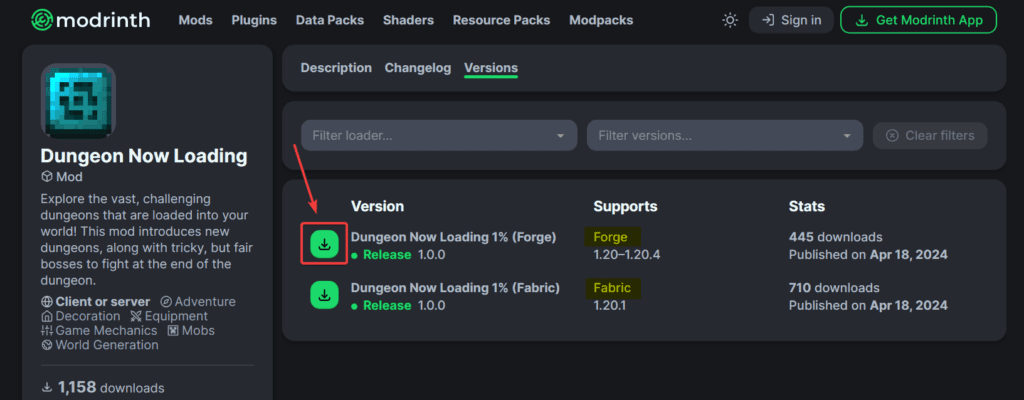1024x400 pixels.
Task: Open the Filter loader dropdown
Action: coord(438,135)
